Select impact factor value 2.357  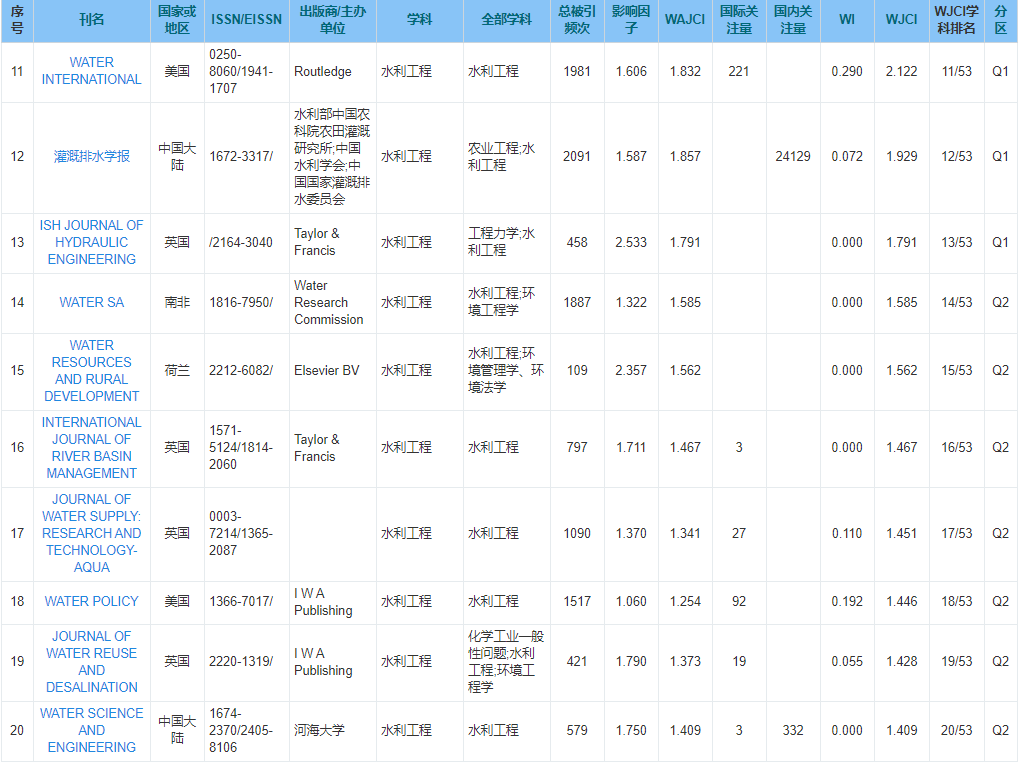tap(631, 371)
